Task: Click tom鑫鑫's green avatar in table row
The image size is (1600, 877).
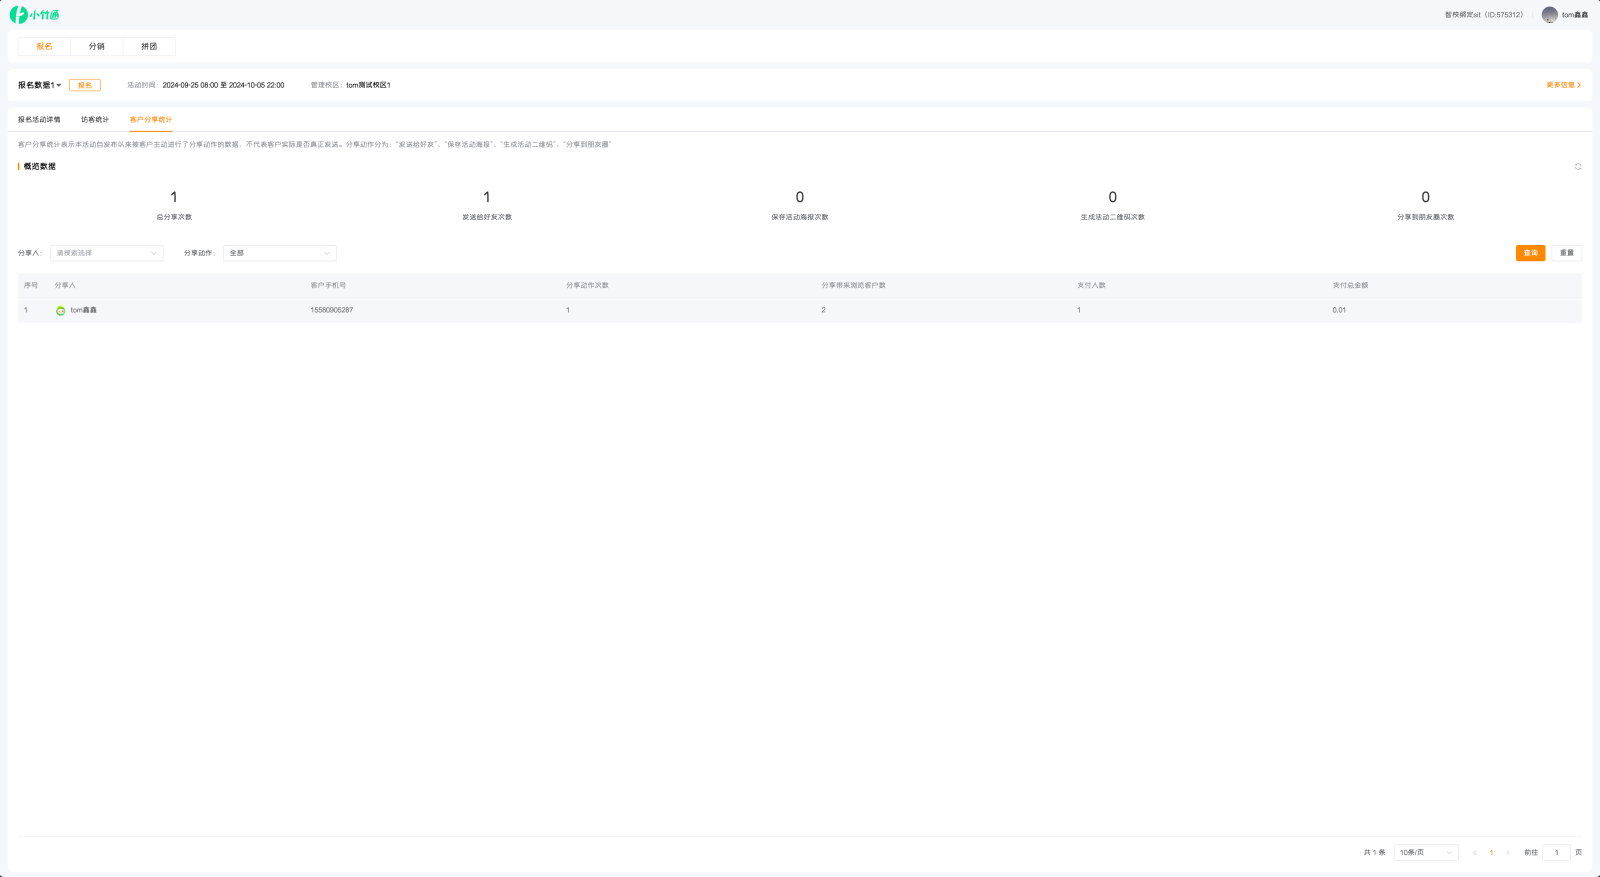Action: [60, 310]
